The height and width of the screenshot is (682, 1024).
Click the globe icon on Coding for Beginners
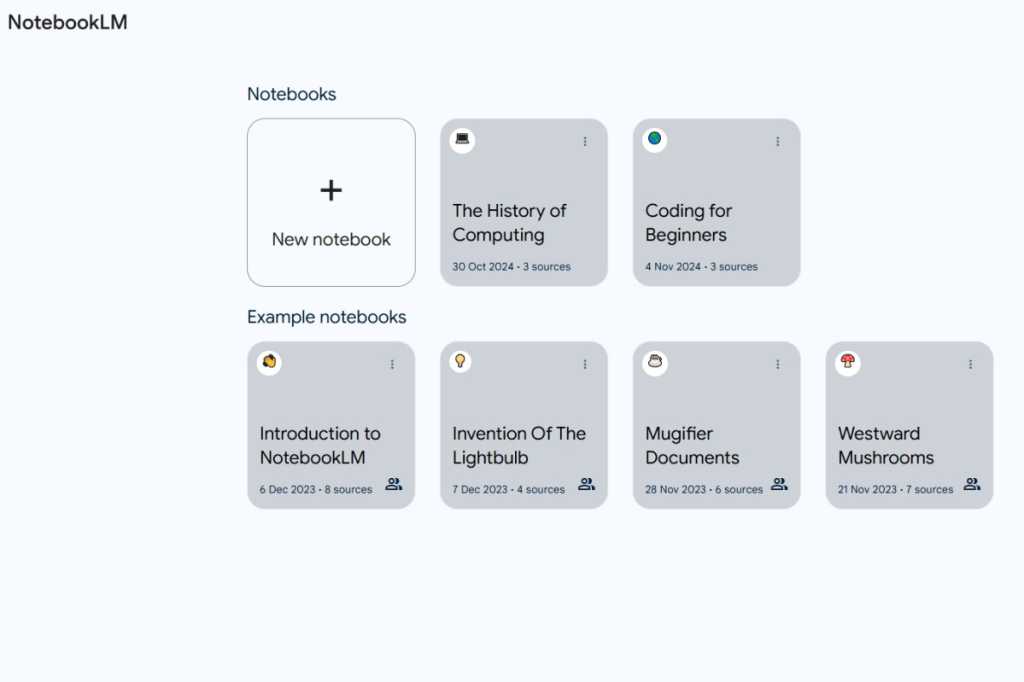point(654,140)
